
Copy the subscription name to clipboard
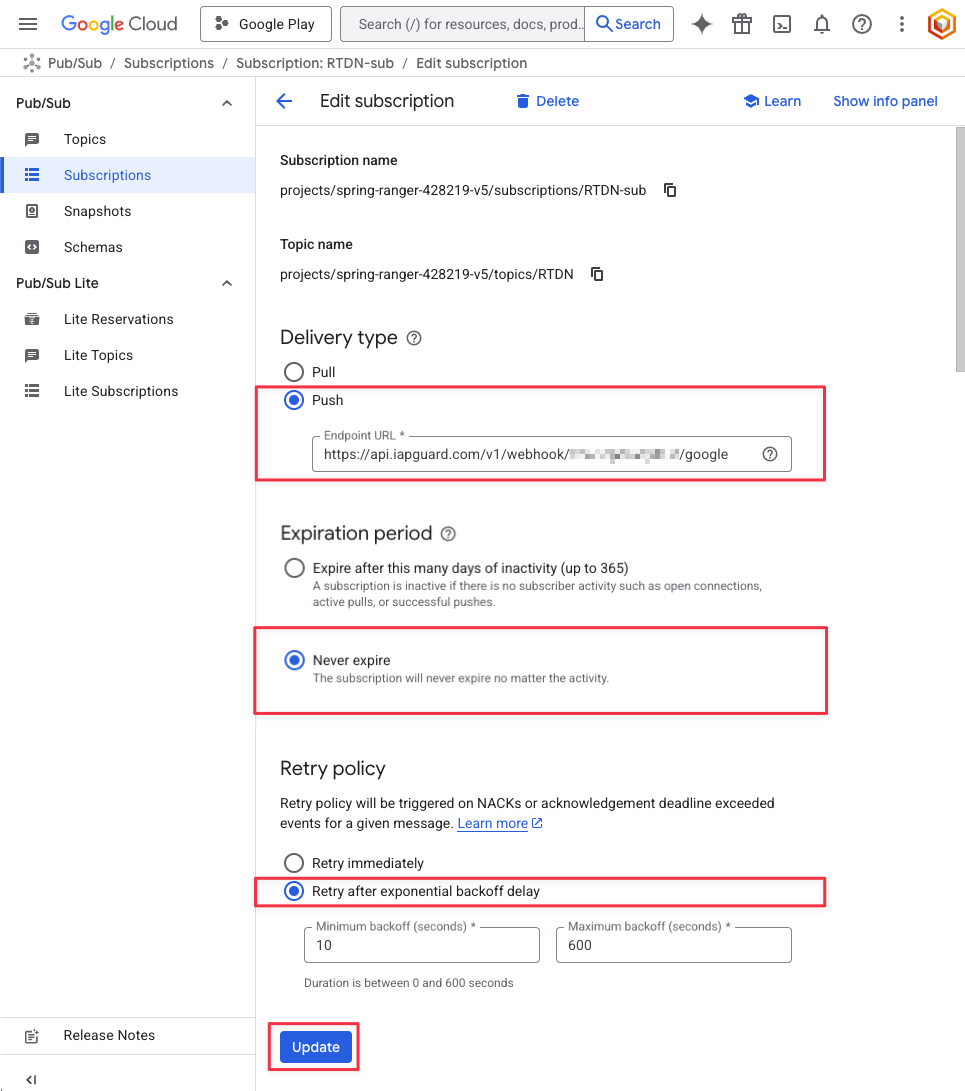point(670,190)
